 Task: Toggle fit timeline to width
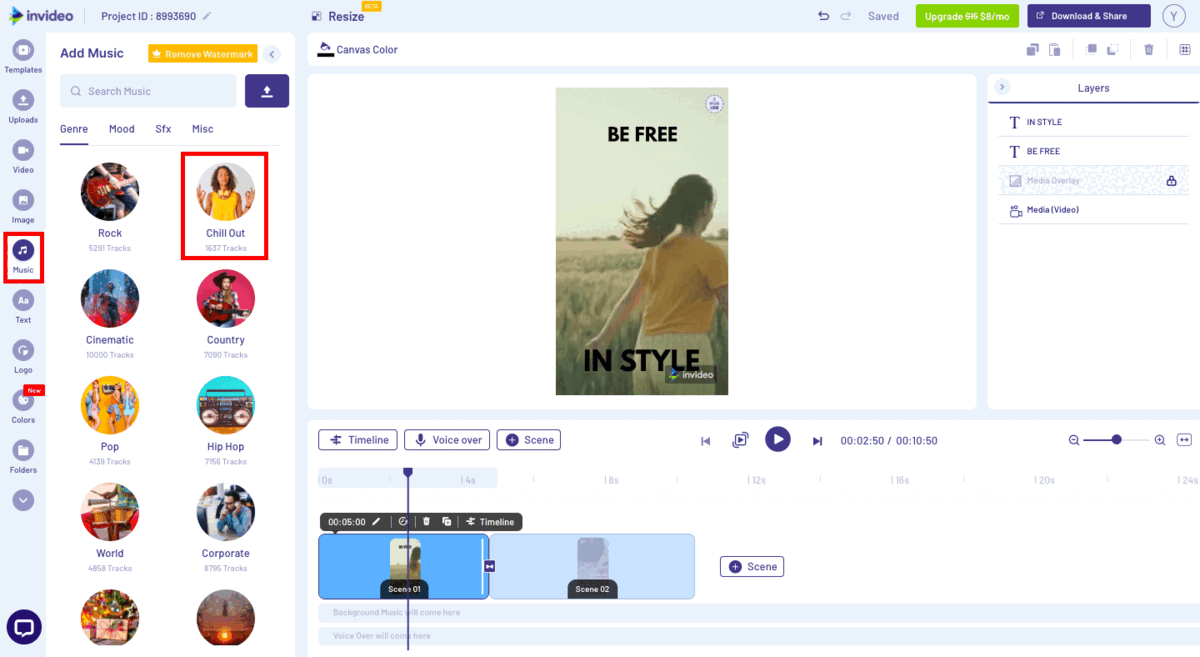click(1184, 440)
